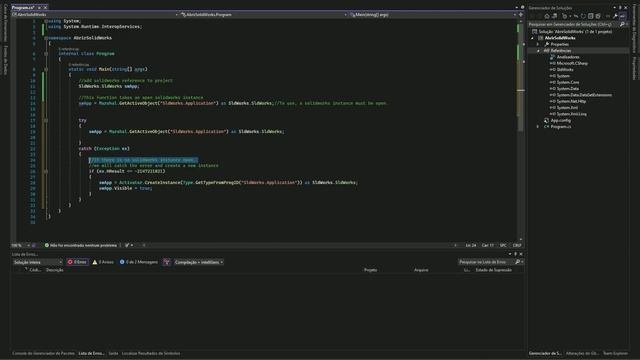This screenshot has width=640, height=360.
Task: Toggle the show all files icon
Action: coord(598,16)
